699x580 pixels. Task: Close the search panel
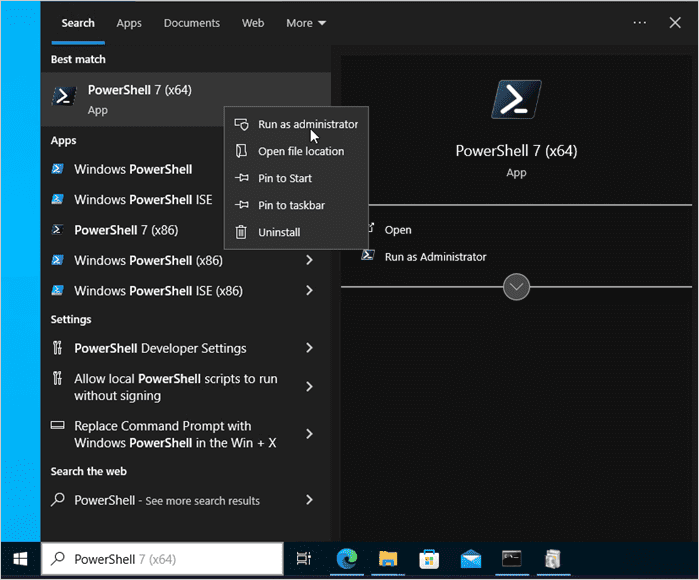point(675,23)
